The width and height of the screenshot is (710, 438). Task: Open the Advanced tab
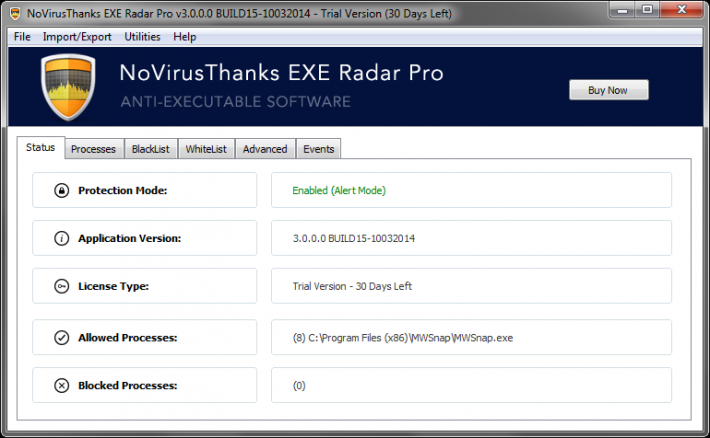(x=265, y=149)
